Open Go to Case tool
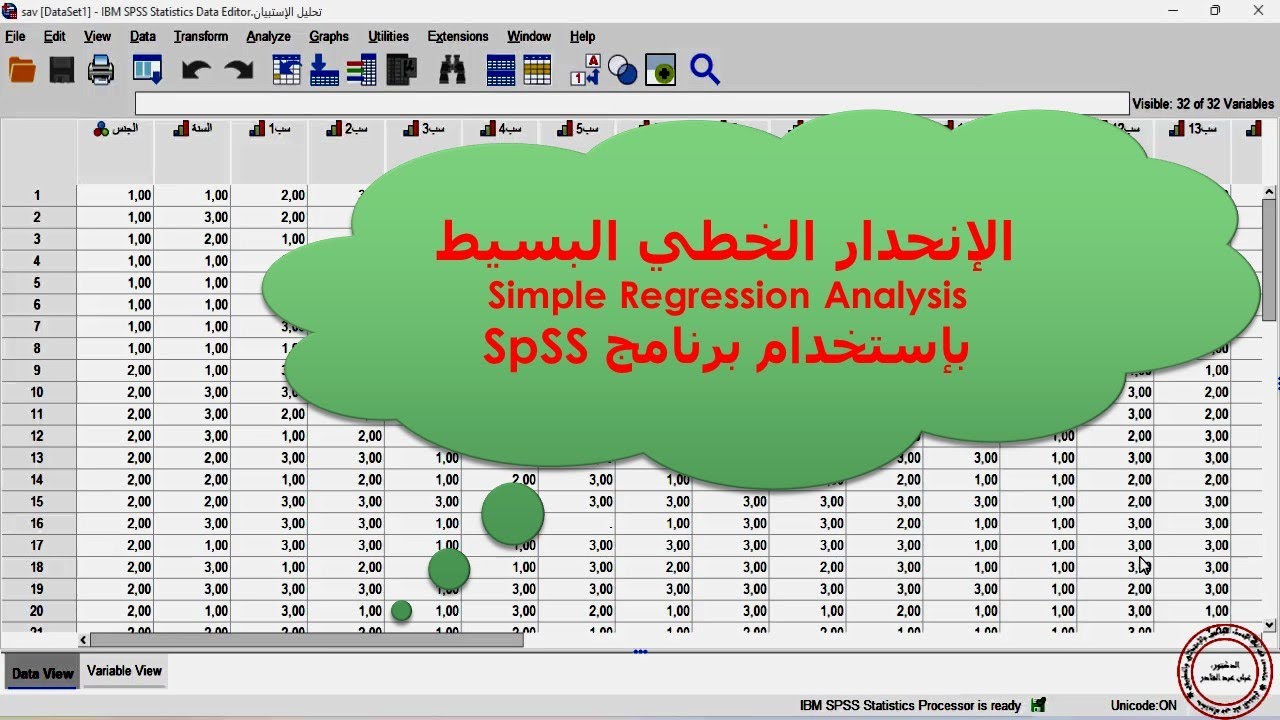Viewport: 1280px width, 720px height. [287, 70]
